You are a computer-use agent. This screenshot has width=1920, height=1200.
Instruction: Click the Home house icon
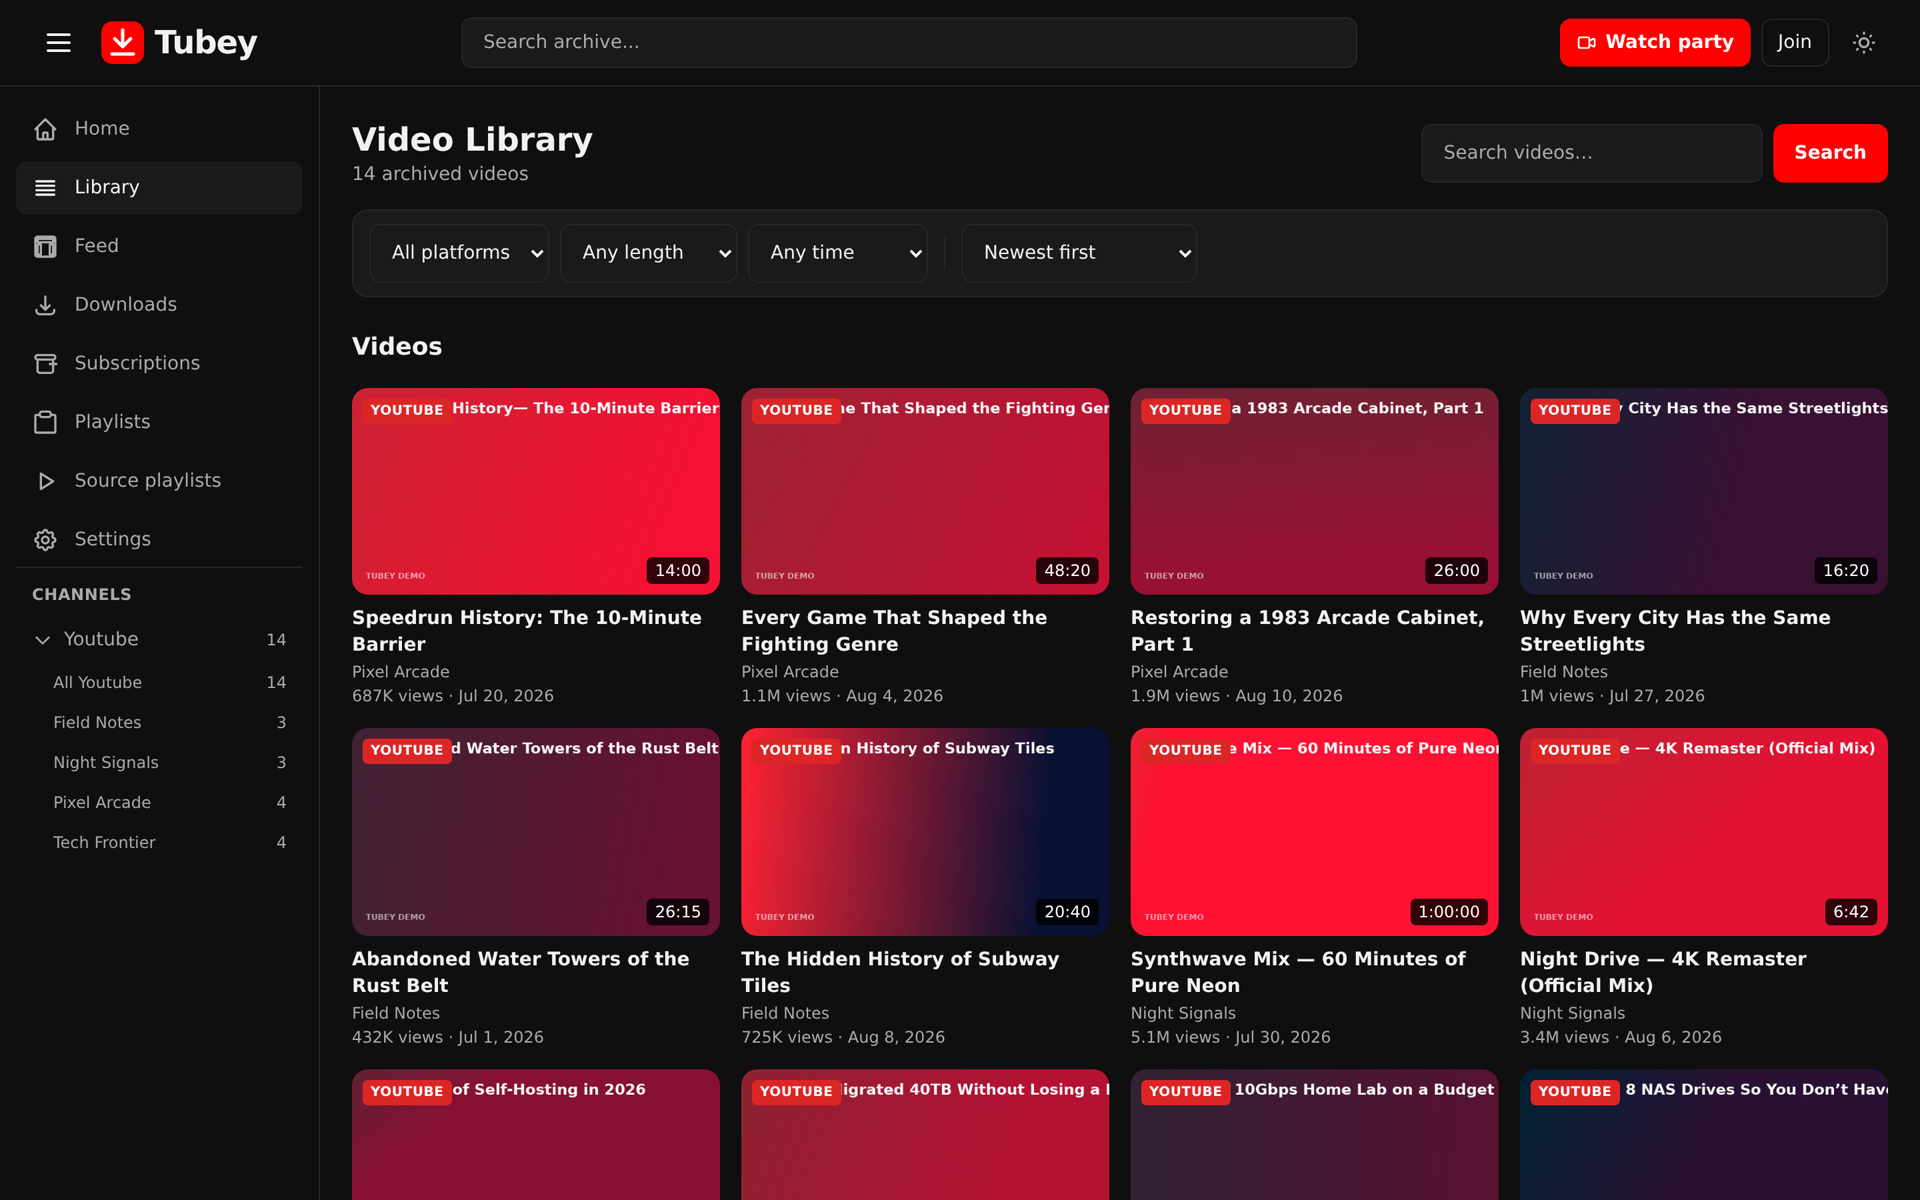click(45, 129)
